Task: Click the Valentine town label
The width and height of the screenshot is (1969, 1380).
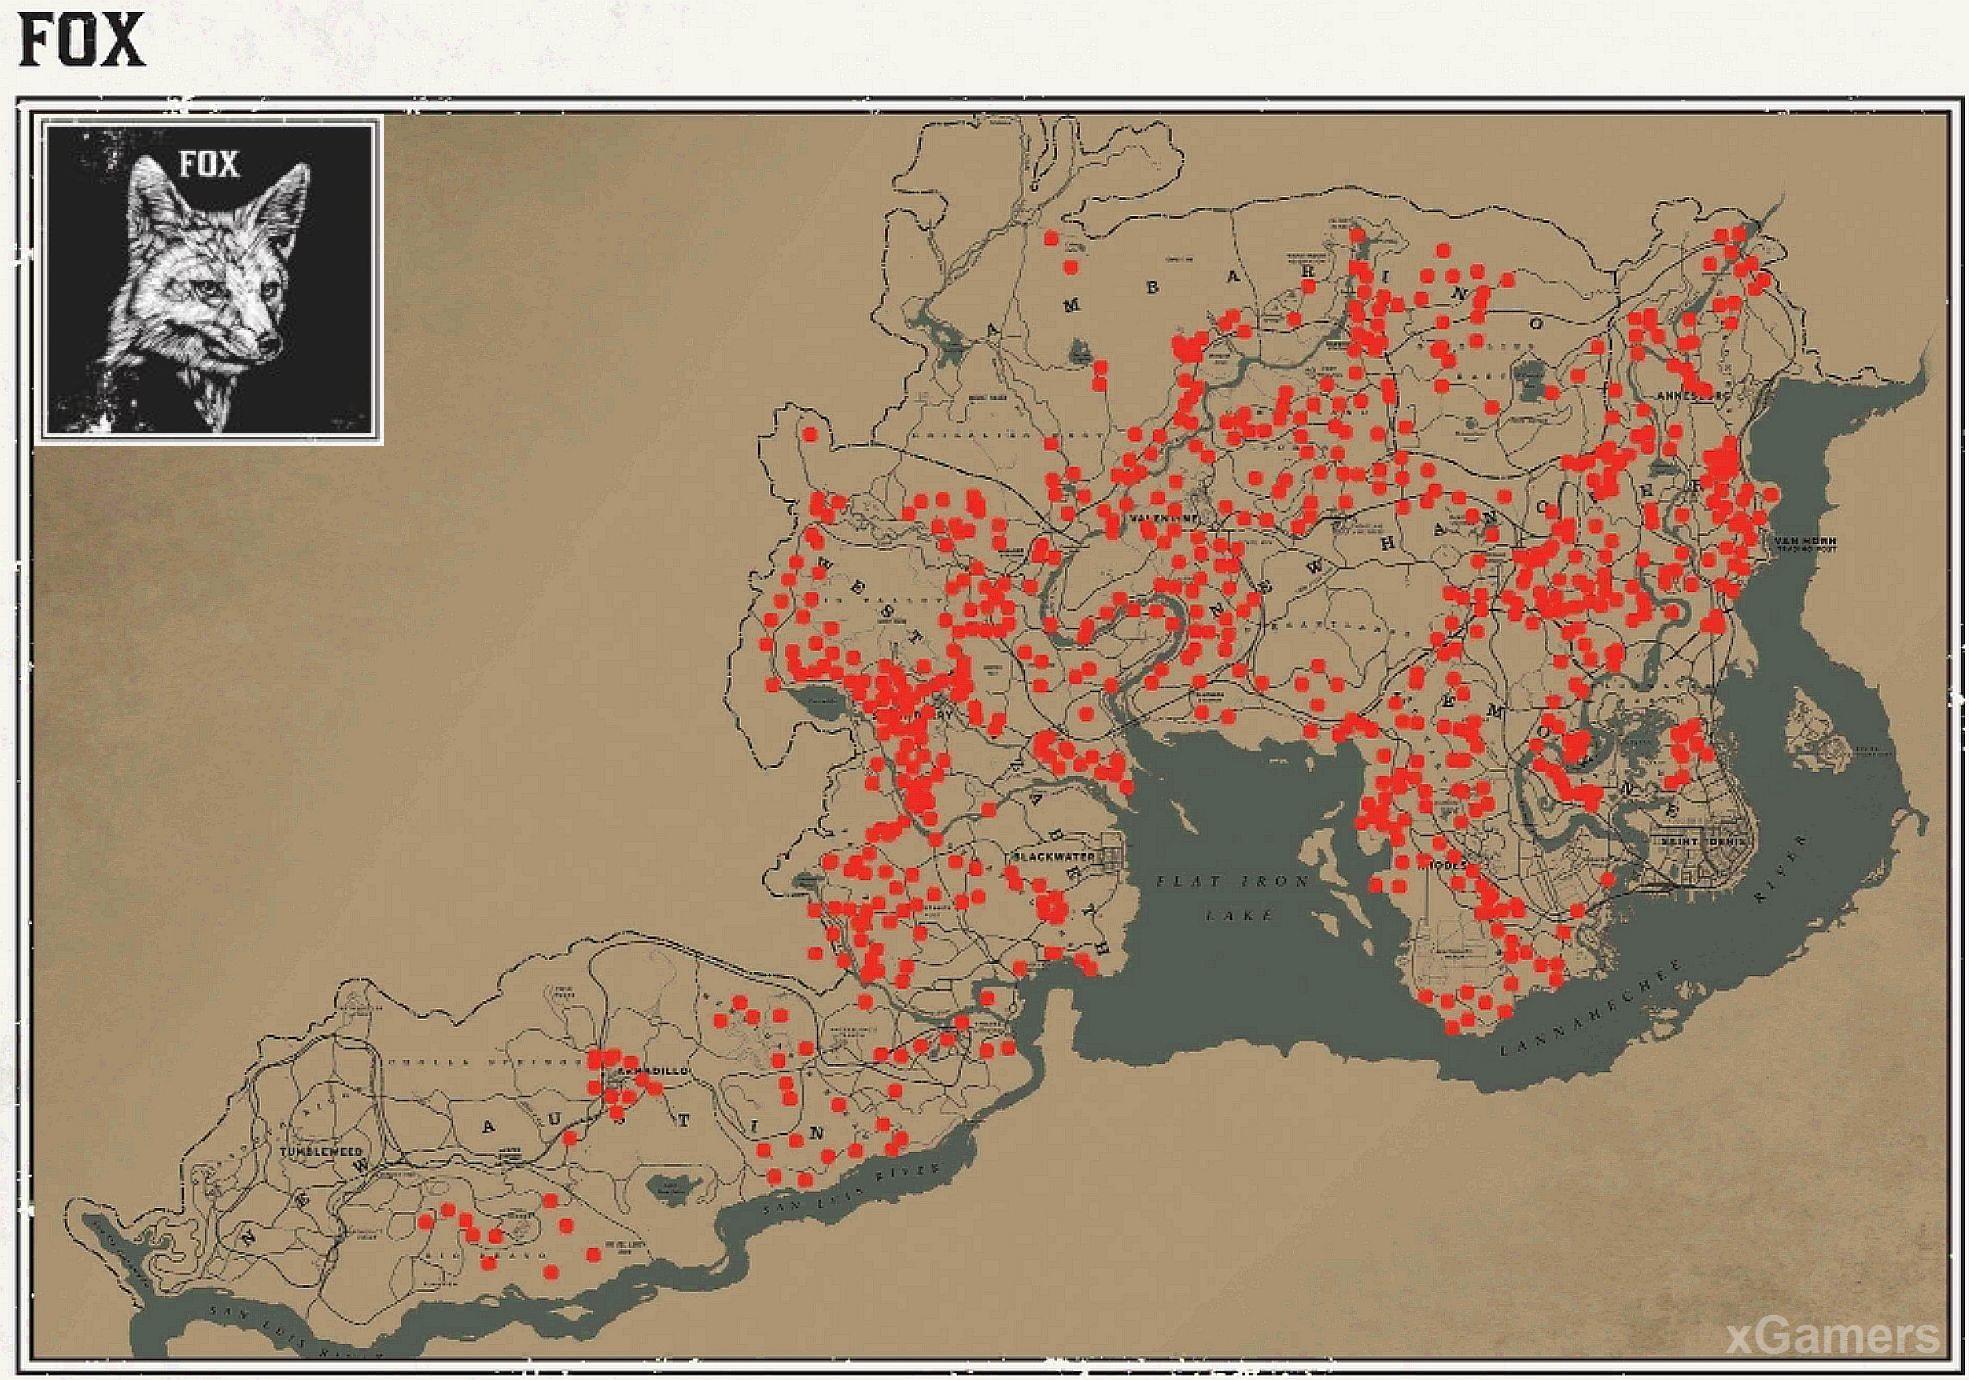Action: point(1163,520)
